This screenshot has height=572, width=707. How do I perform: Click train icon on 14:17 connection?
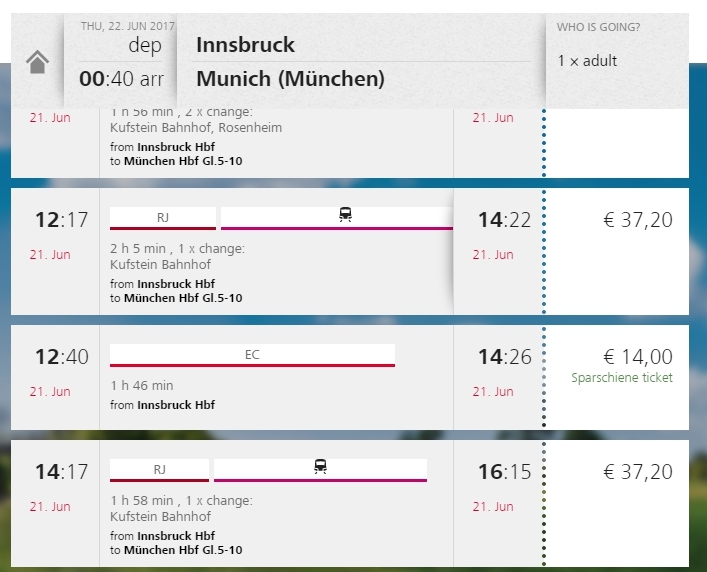[320, 467]
